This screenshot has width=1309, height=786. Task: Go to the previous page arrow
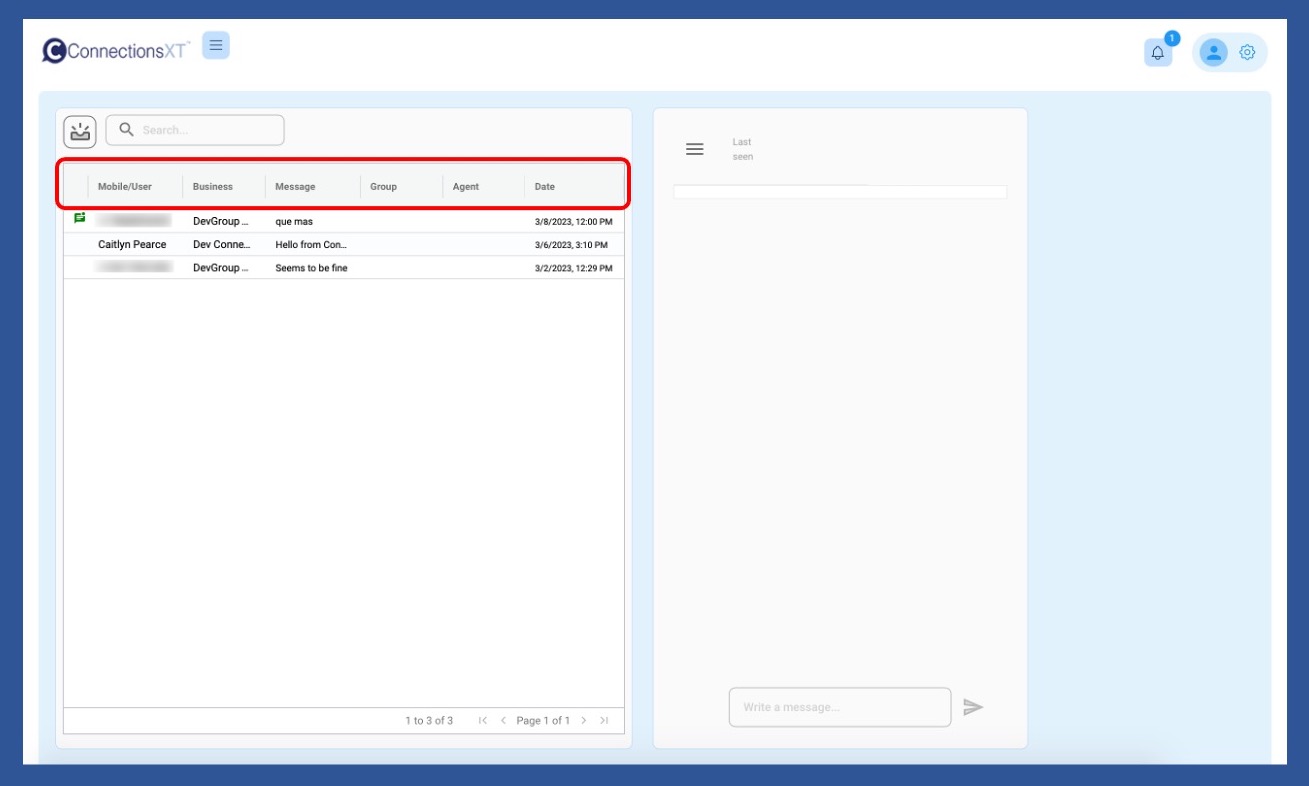(503, 720)
